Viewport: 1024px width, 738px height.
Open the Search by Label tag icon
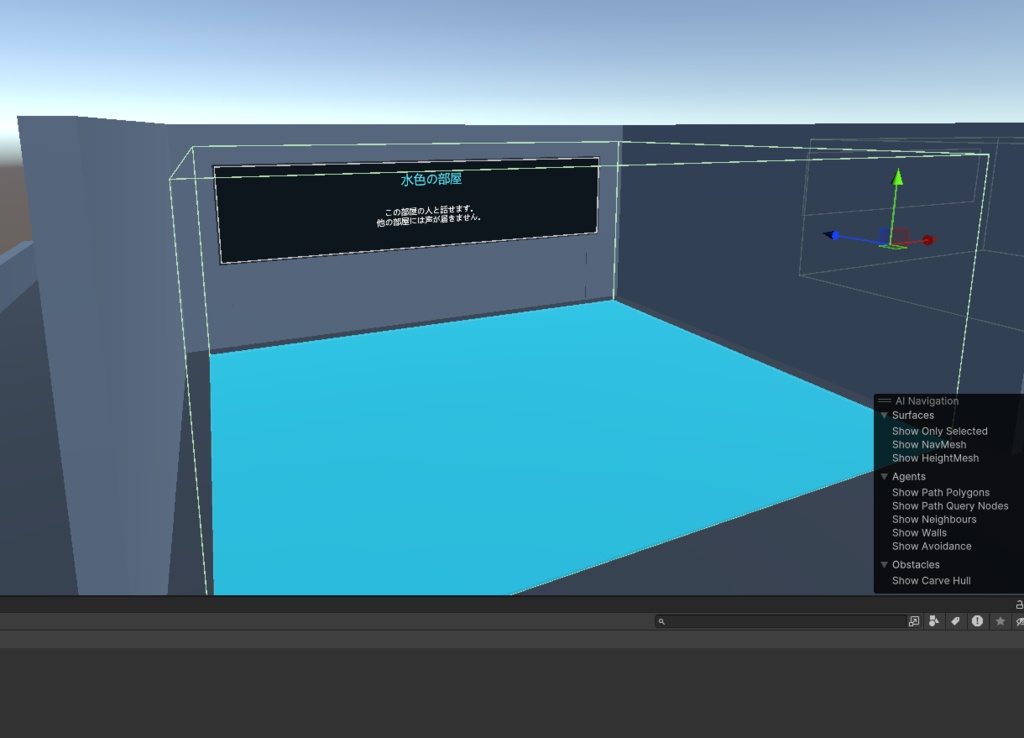(x=955, y=621)
